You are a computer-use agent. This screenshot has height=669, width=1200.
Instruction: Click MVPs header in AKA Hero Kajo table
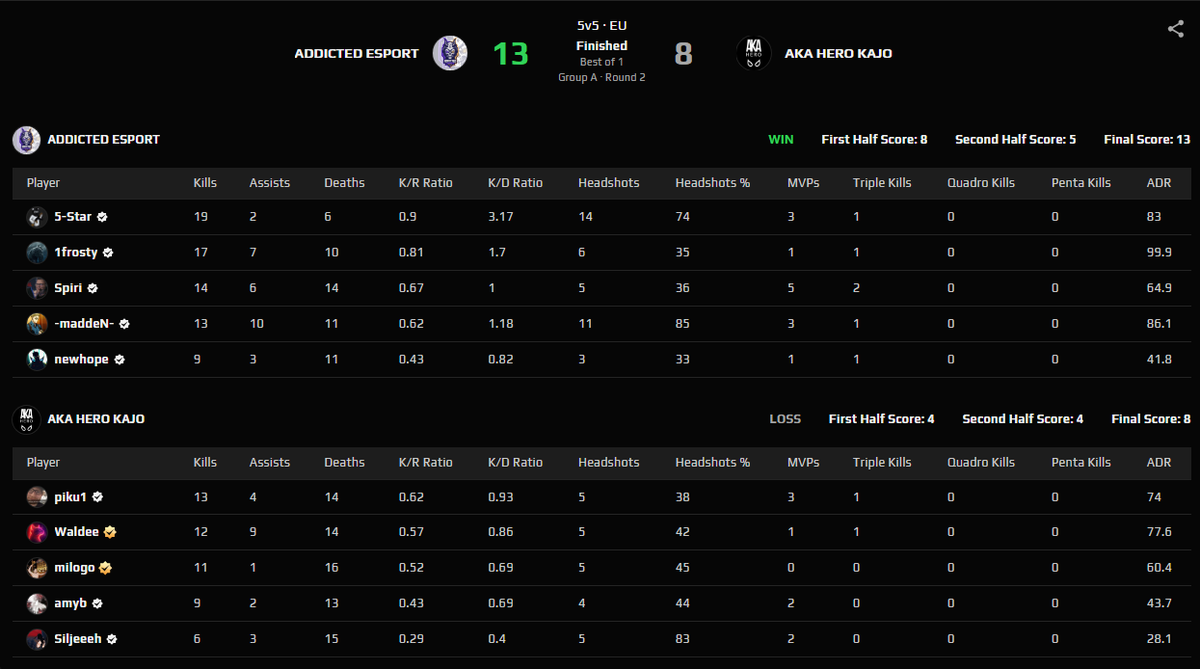[803, 462]
